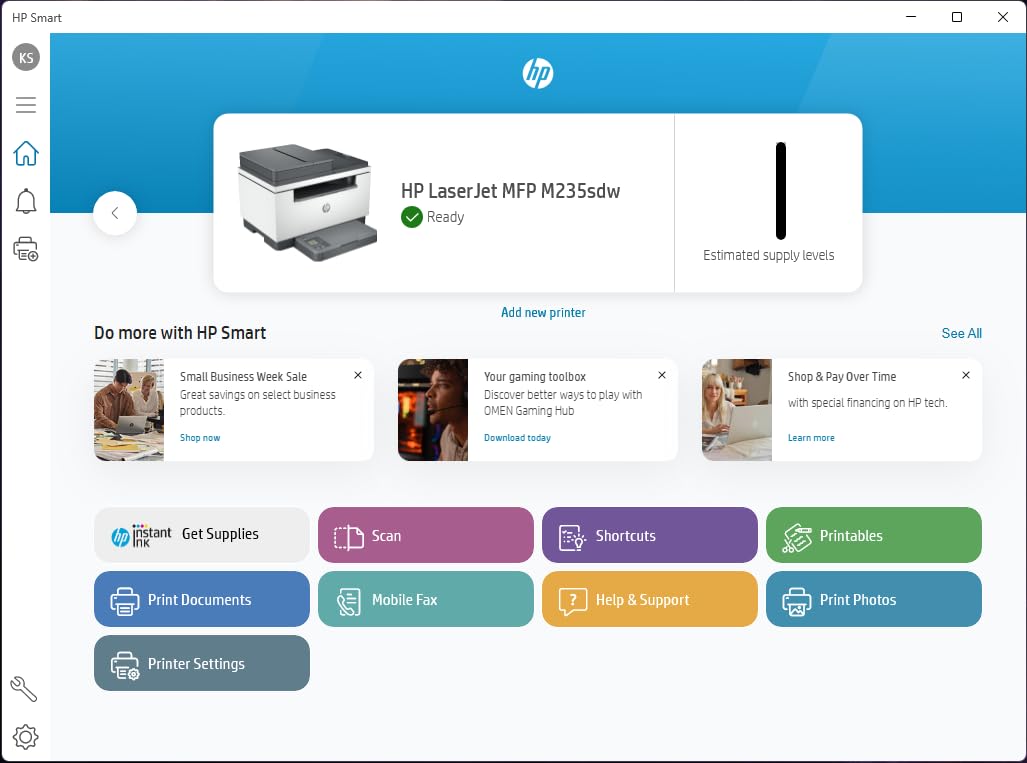Open Shop & Pay Over Time image

tap(737, 410)
